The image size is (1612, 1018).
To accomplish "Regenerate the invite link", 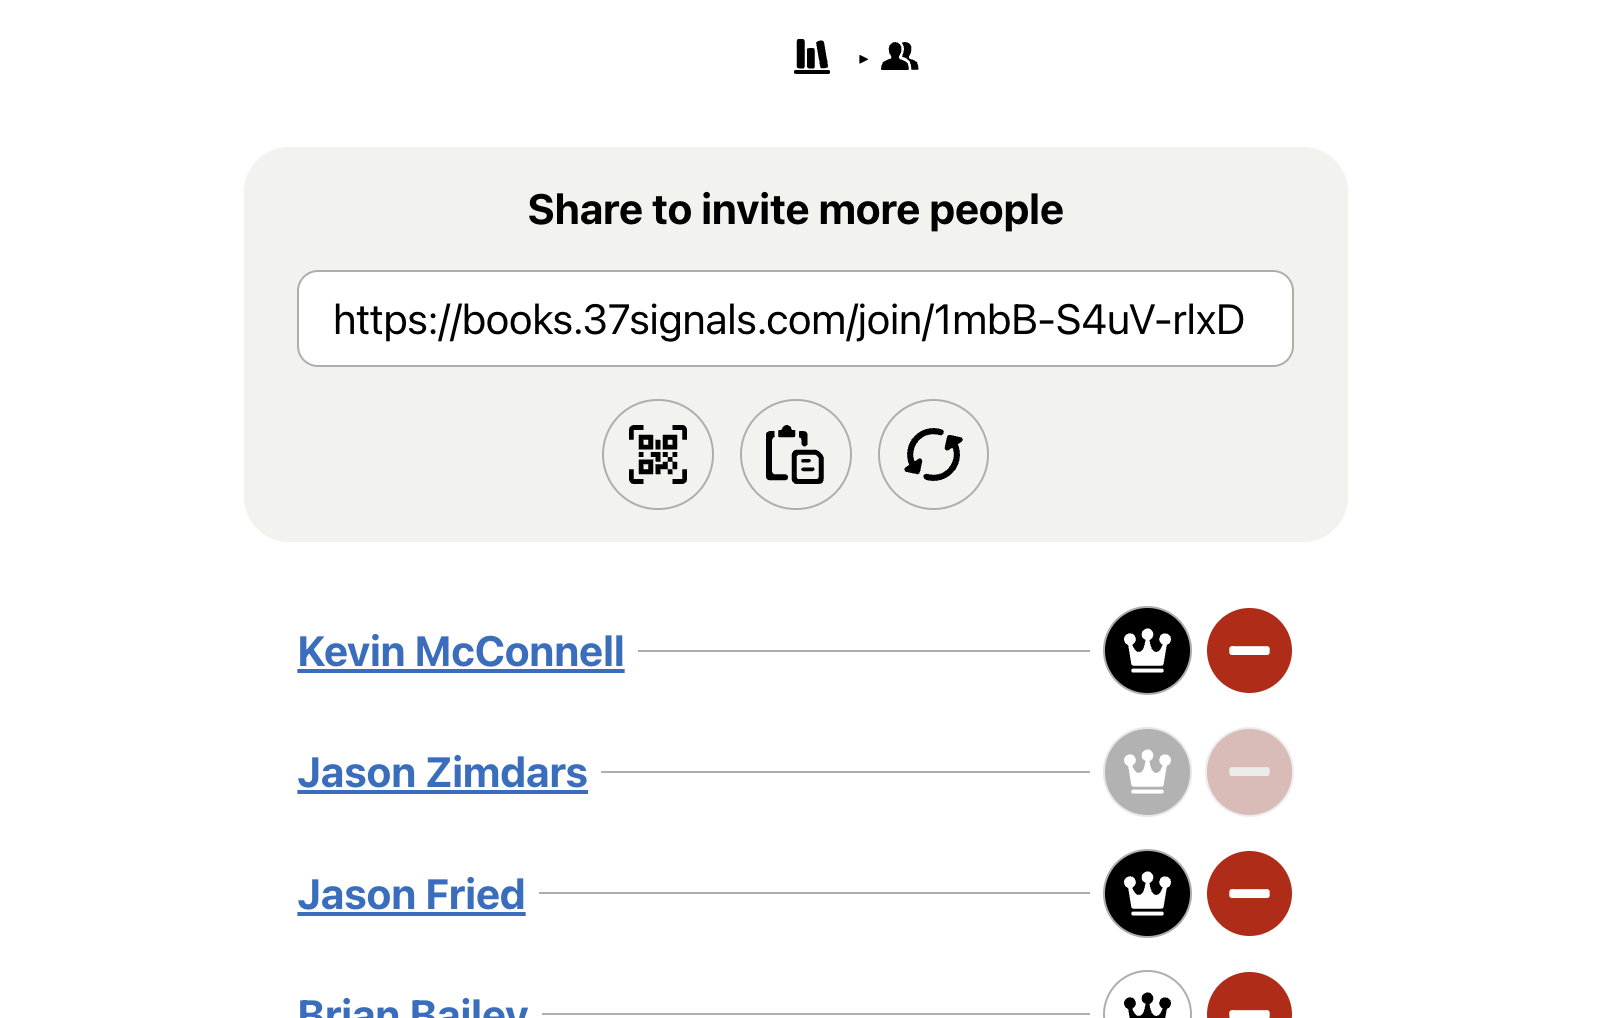I will tap(933, 455).
